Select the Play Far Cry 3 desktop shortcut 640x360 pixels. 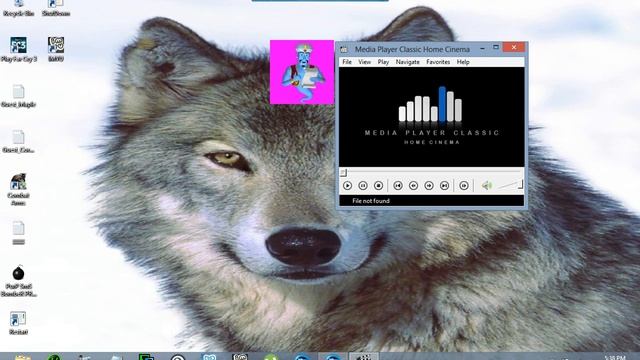click(18, 49)
